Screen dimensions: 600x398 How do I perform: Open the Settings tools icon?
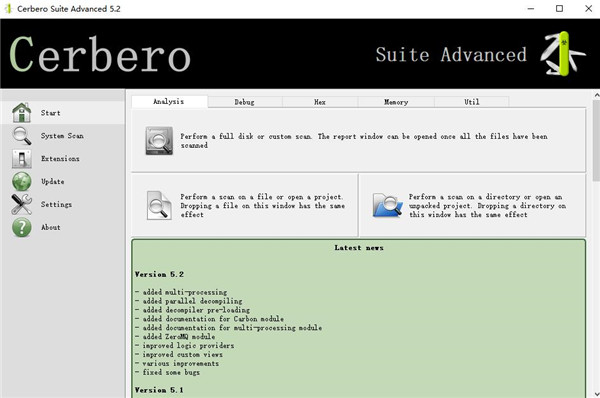[x=22, y=204]
